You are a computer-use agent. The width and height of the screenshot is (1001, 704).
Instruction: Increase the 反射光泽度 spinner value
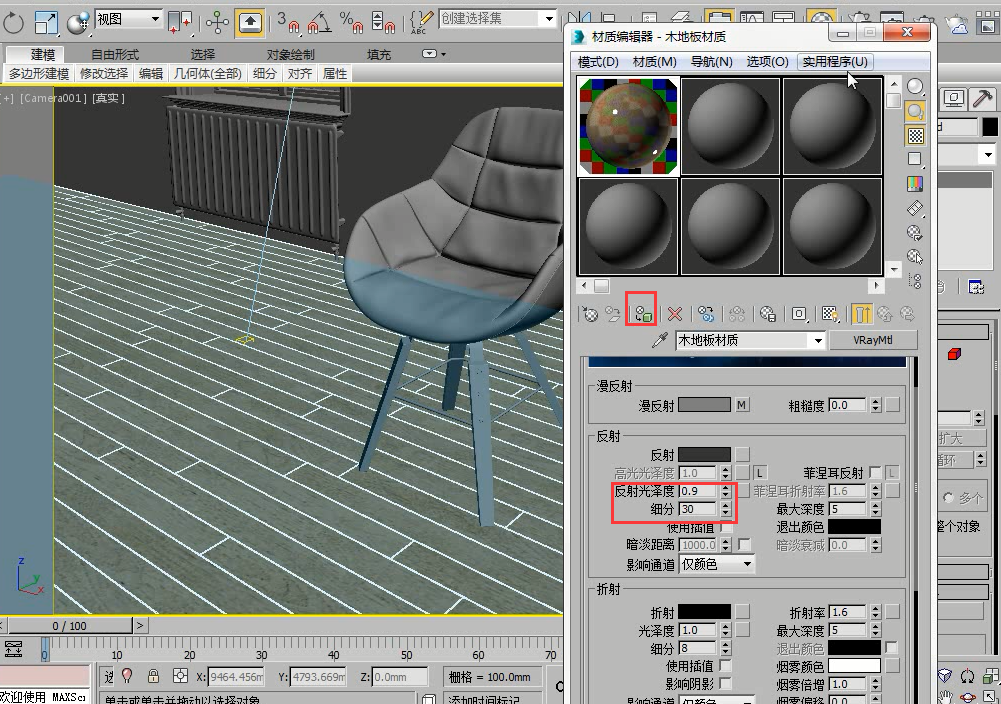point(725,488)
